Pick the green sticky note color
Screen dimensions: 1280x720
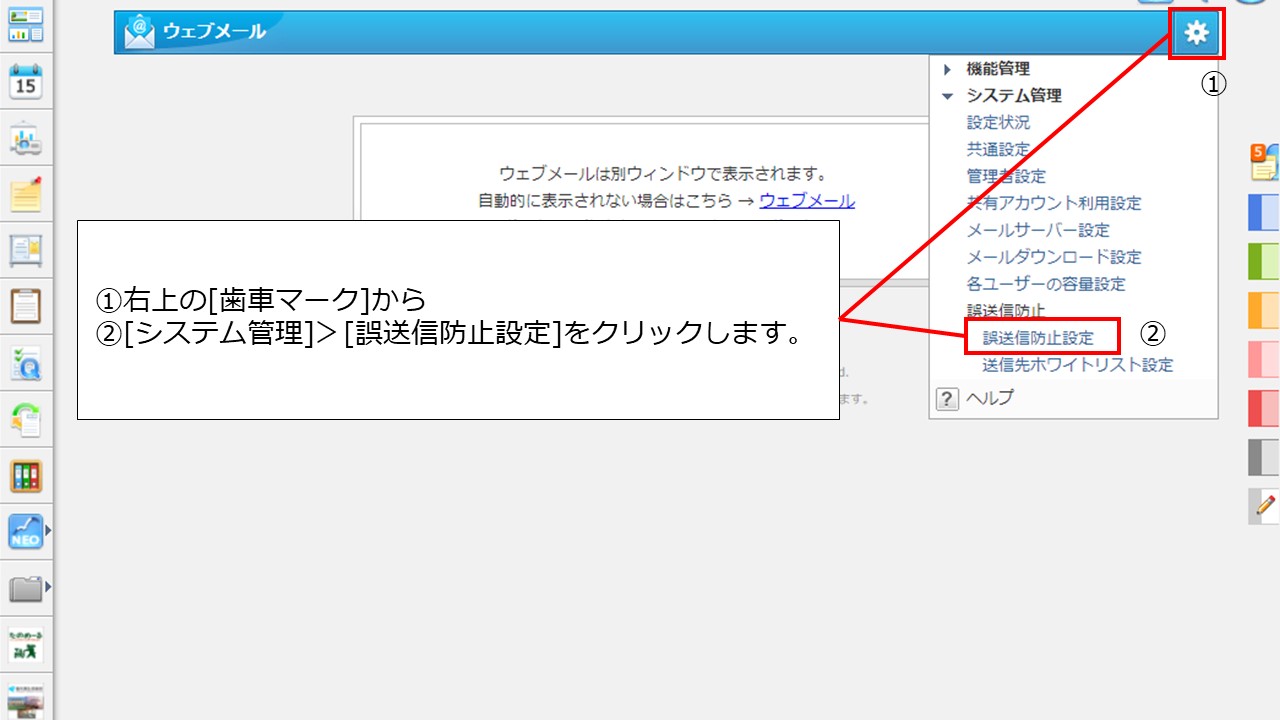pos(1264,261)
